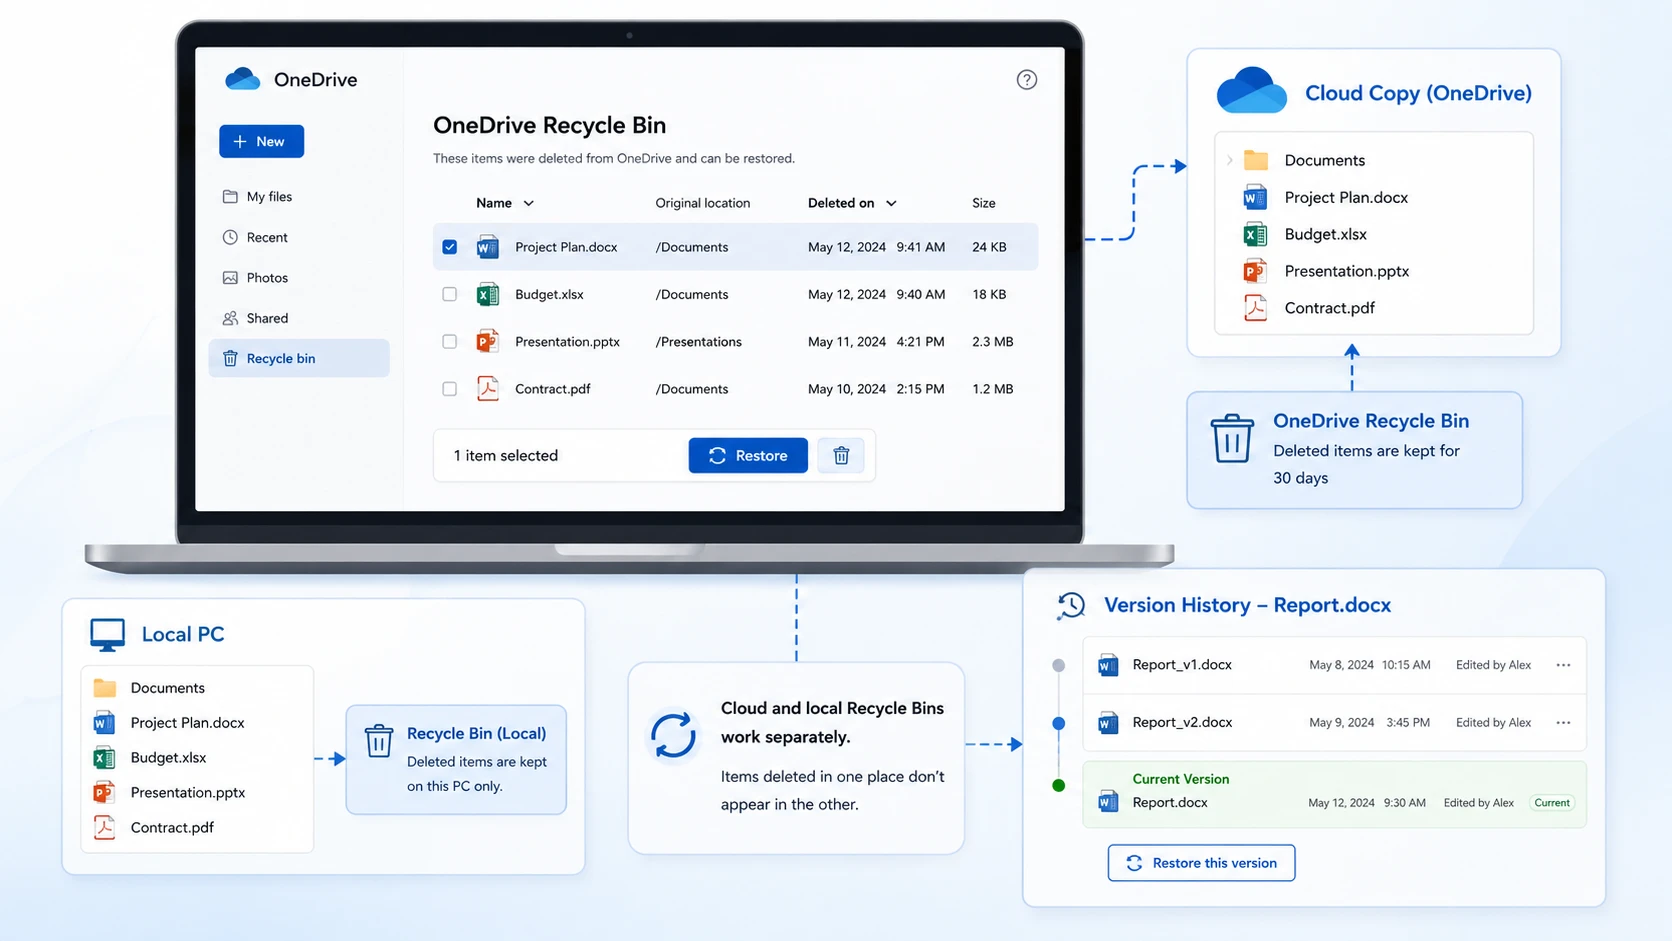Image resolution: width=1672 pixels, height=941 pixels.
Task: Click Word icon of Project Plan.docx in recycle bin
Action: [487, 247]
